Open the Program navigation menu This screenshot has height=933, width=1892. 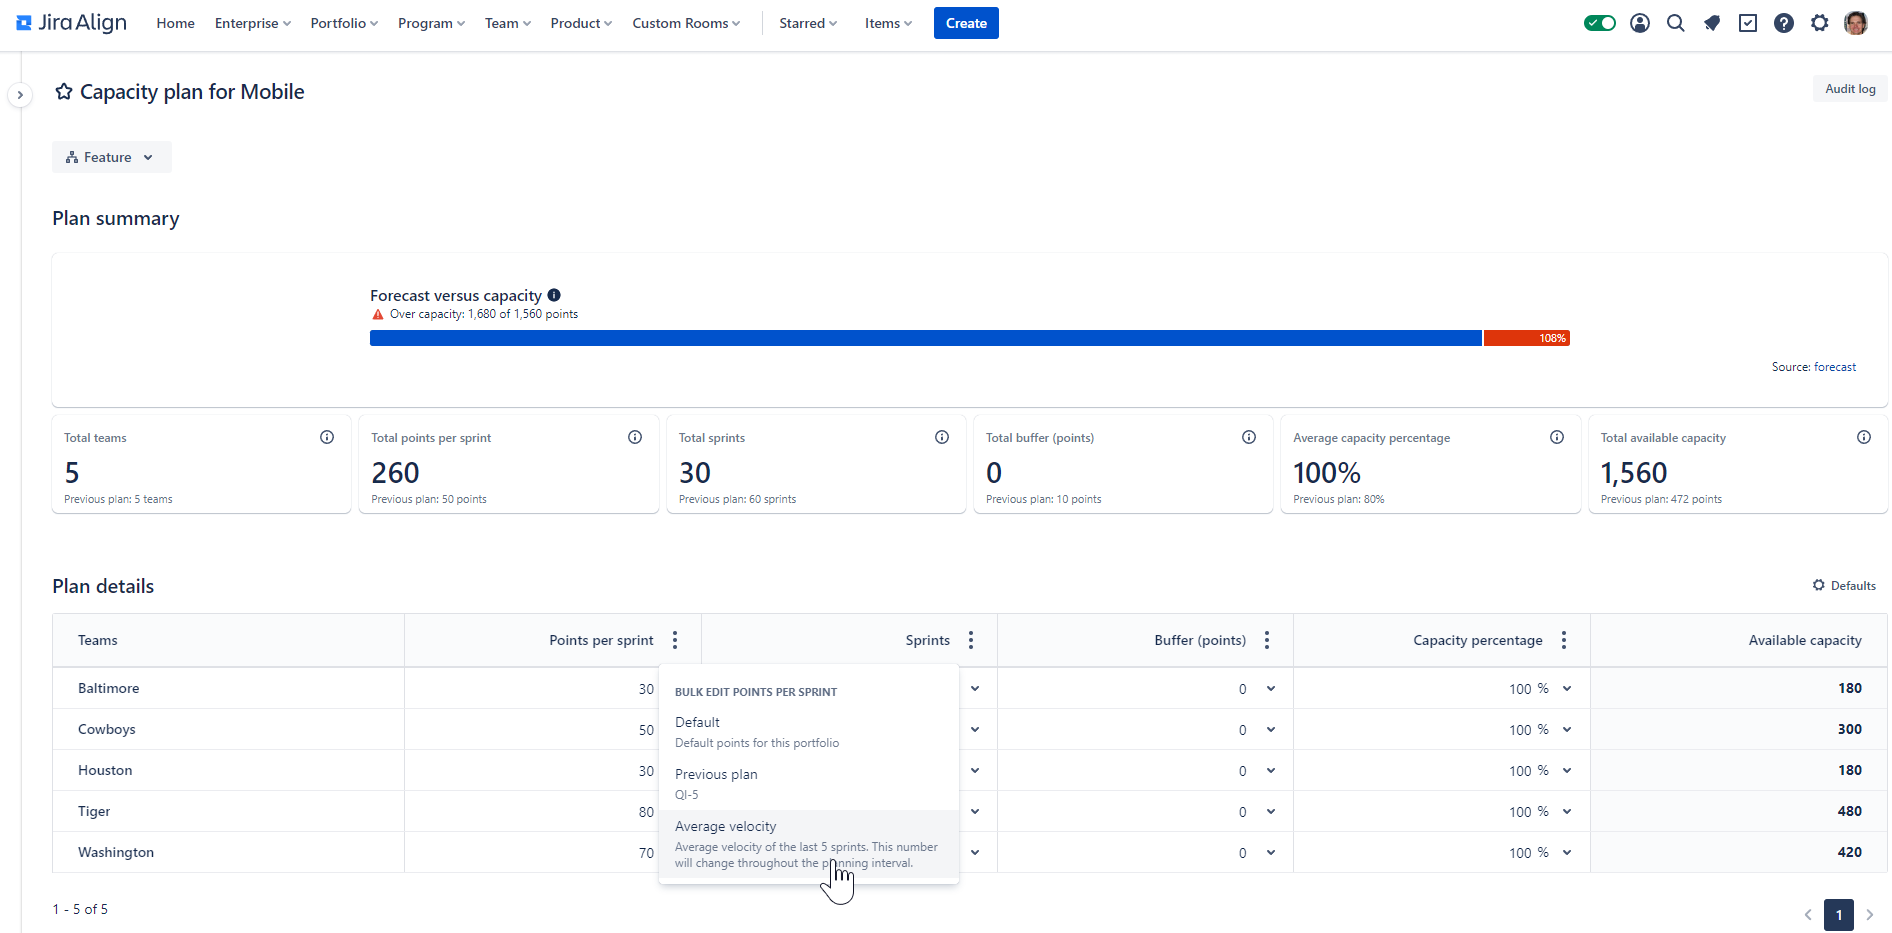431,23
